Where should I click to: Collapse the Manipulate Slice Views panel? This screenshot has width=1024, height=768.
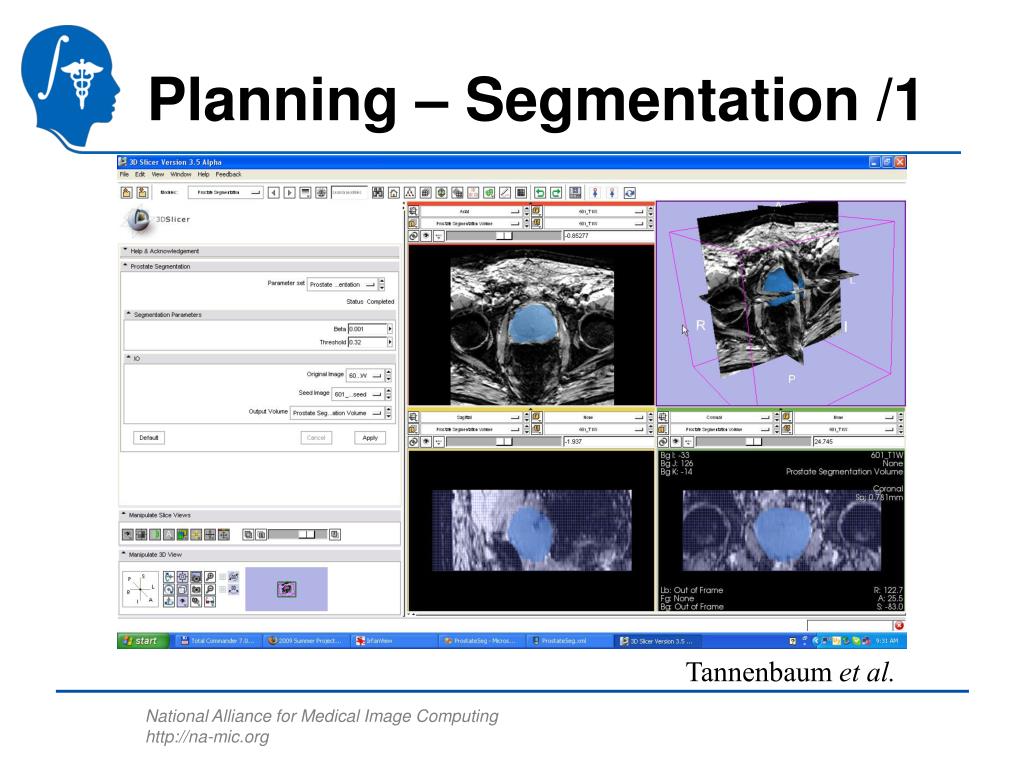pos(123,515)
